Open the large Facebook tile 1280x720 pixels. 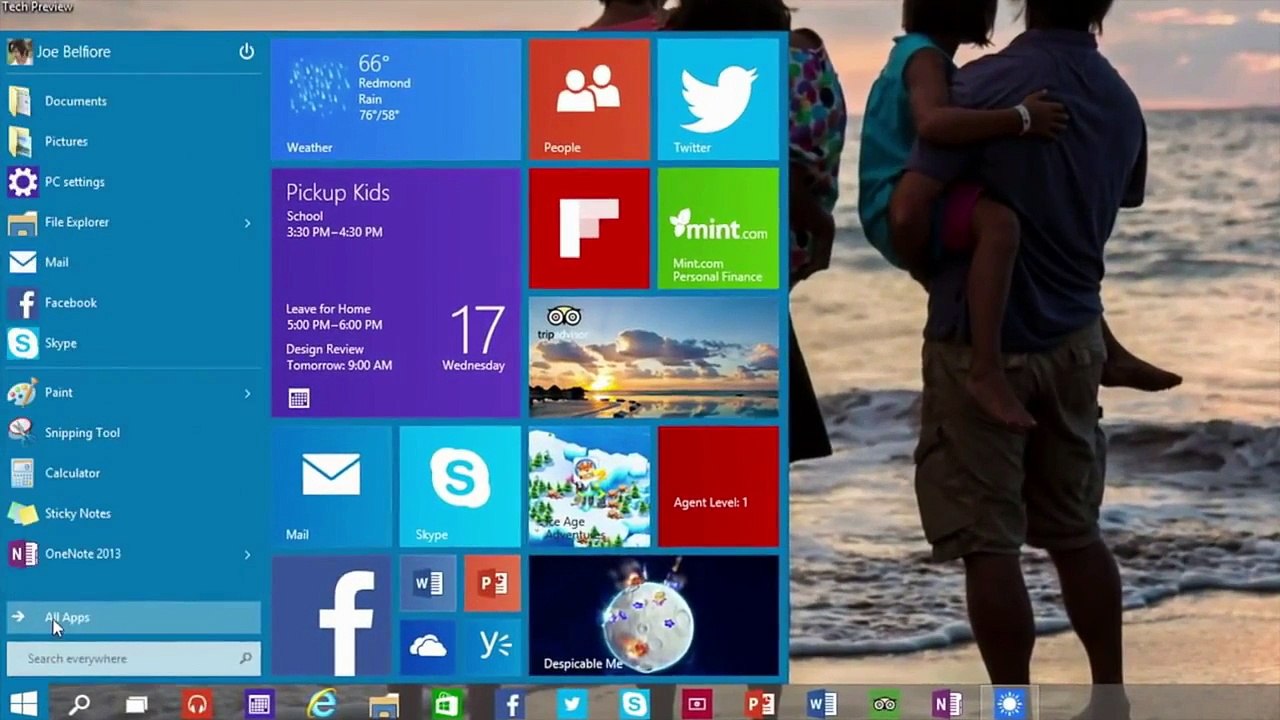(331, 615)
